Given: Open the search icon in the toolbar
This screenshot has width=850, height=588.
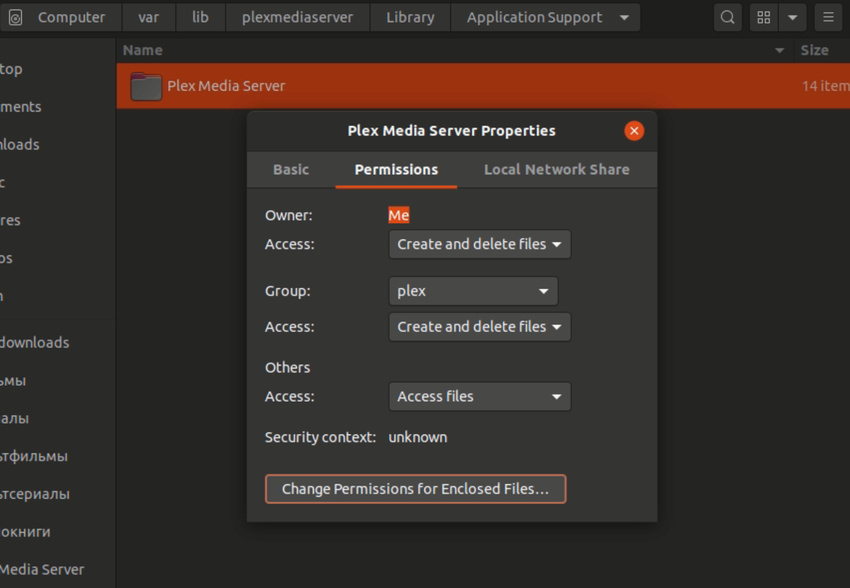Looking at the screenshot, I should point(727,17).
